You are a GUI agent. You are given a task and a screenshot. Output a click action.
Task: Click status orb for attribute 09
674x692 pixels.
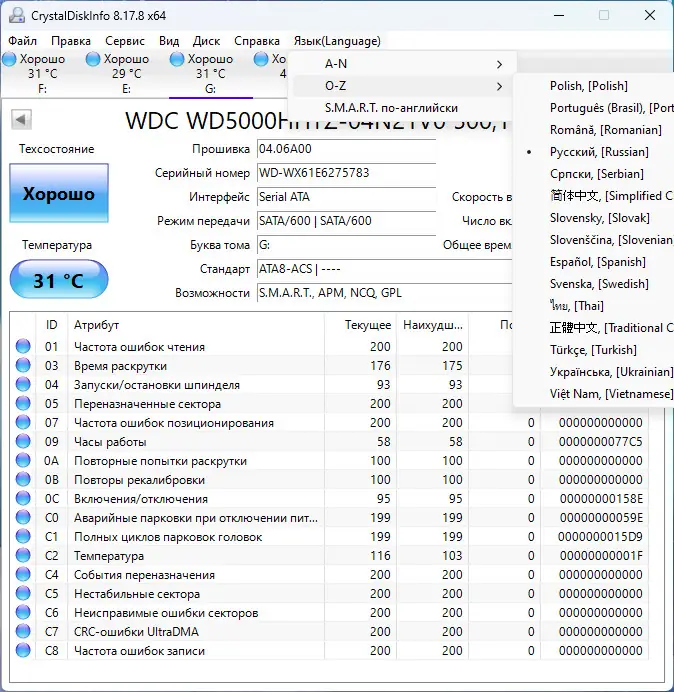pyautogui.click(x=23, y=441)
